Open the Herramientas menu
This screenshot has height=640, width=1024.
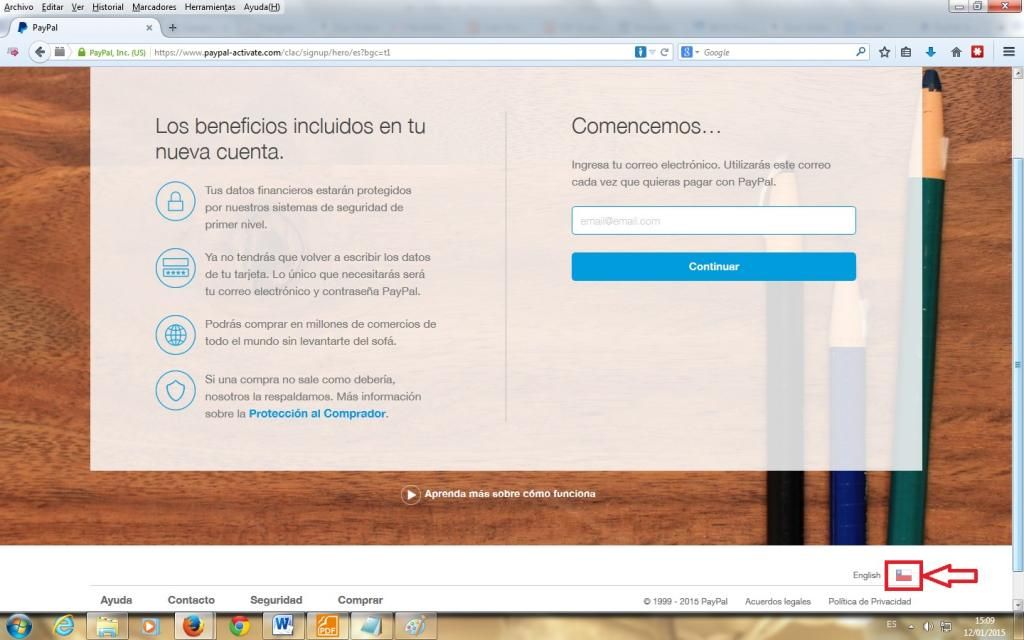pyautogui.click(x=210, y=7)
